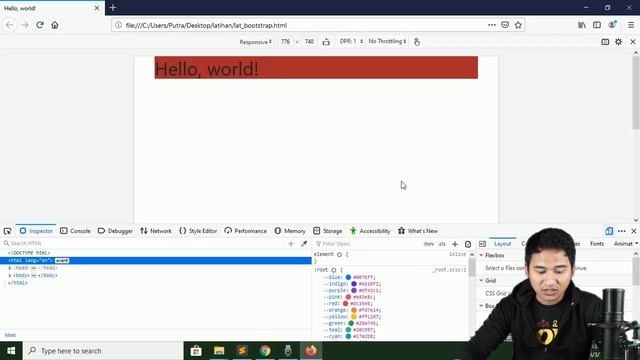
Task: Collapse the Grid section
Action: (481, 281)
